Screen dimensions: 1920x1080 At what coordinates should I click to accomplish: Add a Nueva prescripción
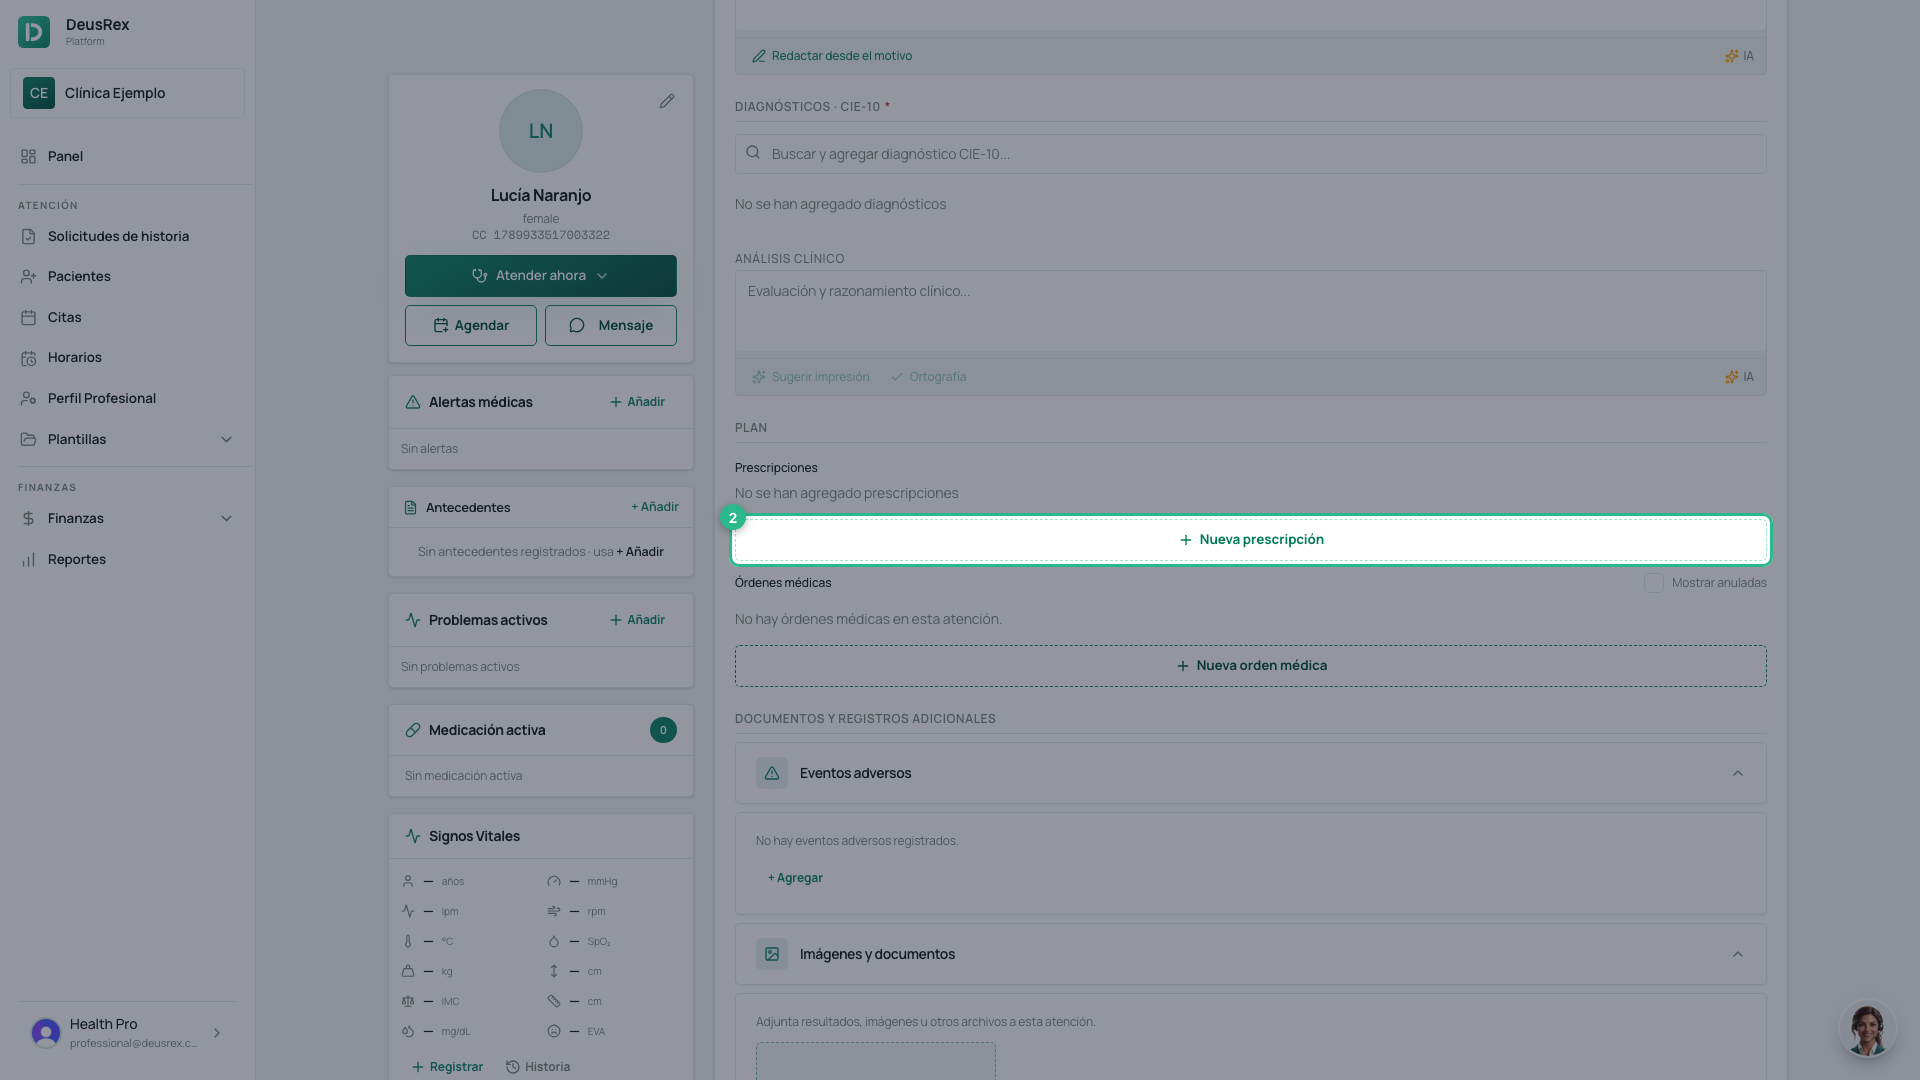coord(1251,540)
